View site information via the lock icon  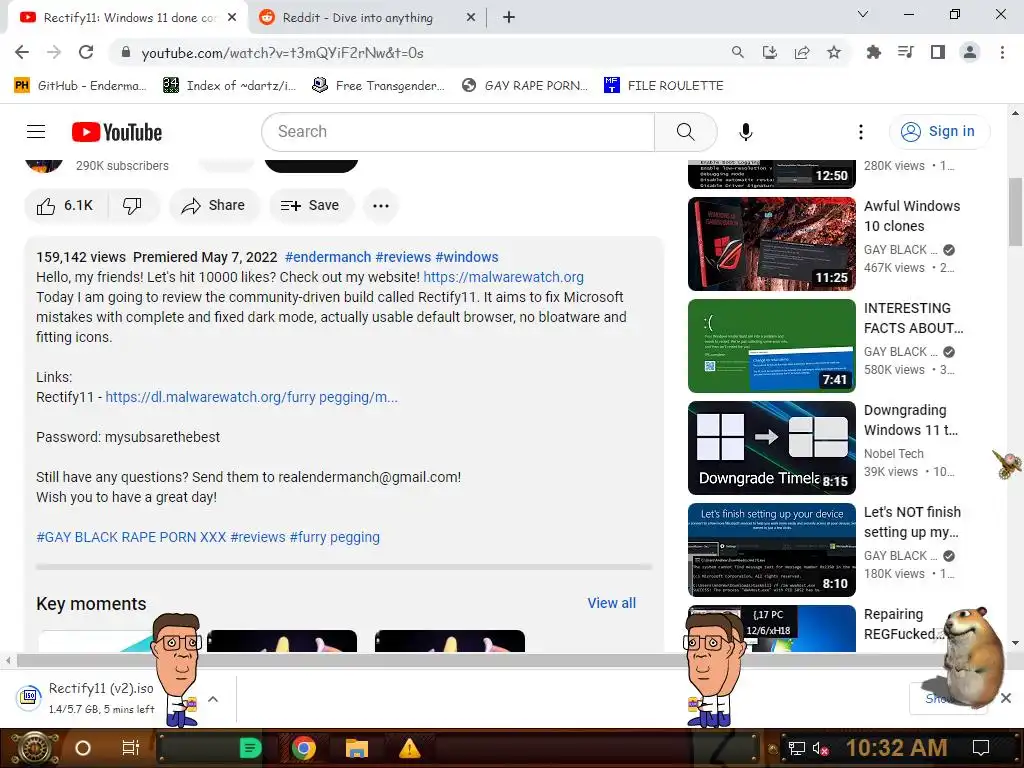pyautogui.click(x=126, y=52)
